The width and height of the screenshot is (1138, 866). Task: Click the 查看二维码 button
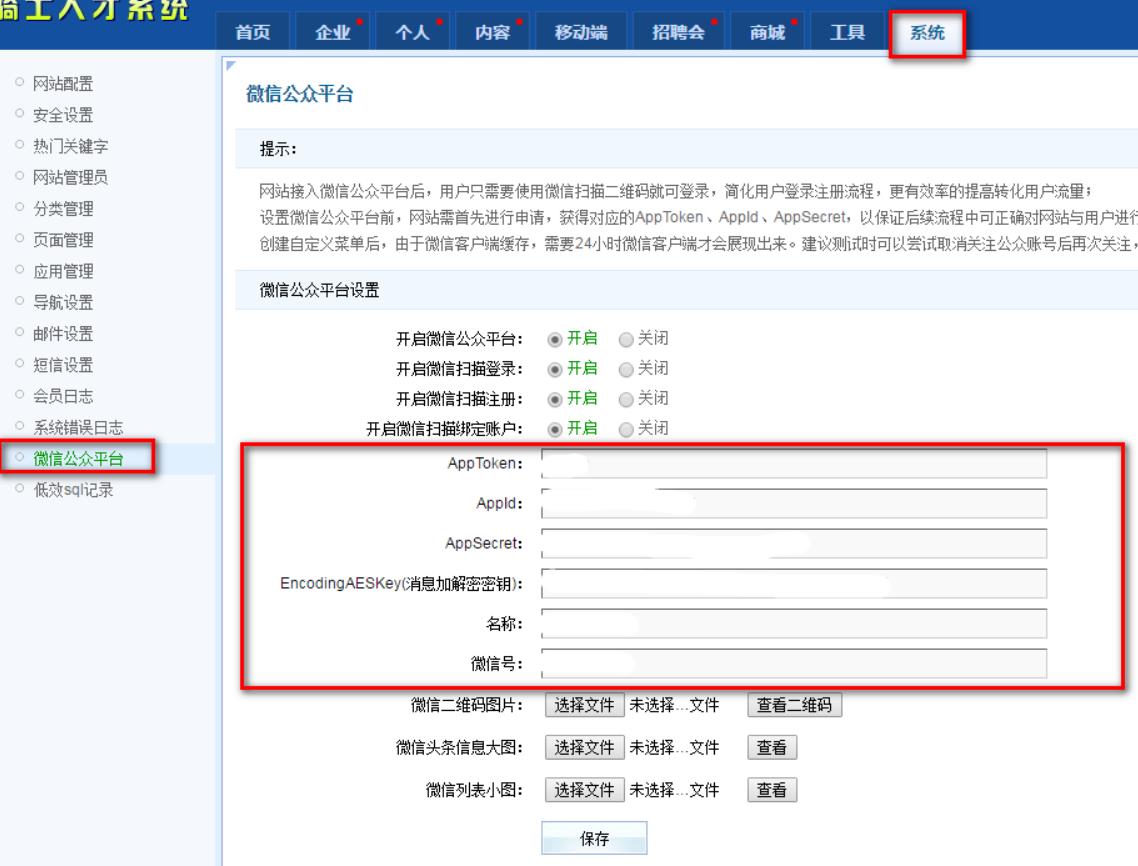point(794,705)
